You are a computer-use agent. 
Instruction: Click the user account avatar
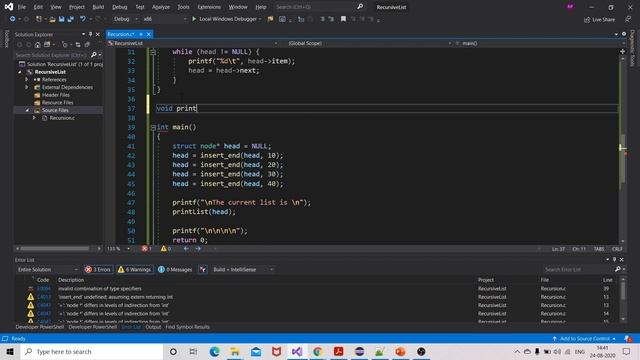(570, 7)
